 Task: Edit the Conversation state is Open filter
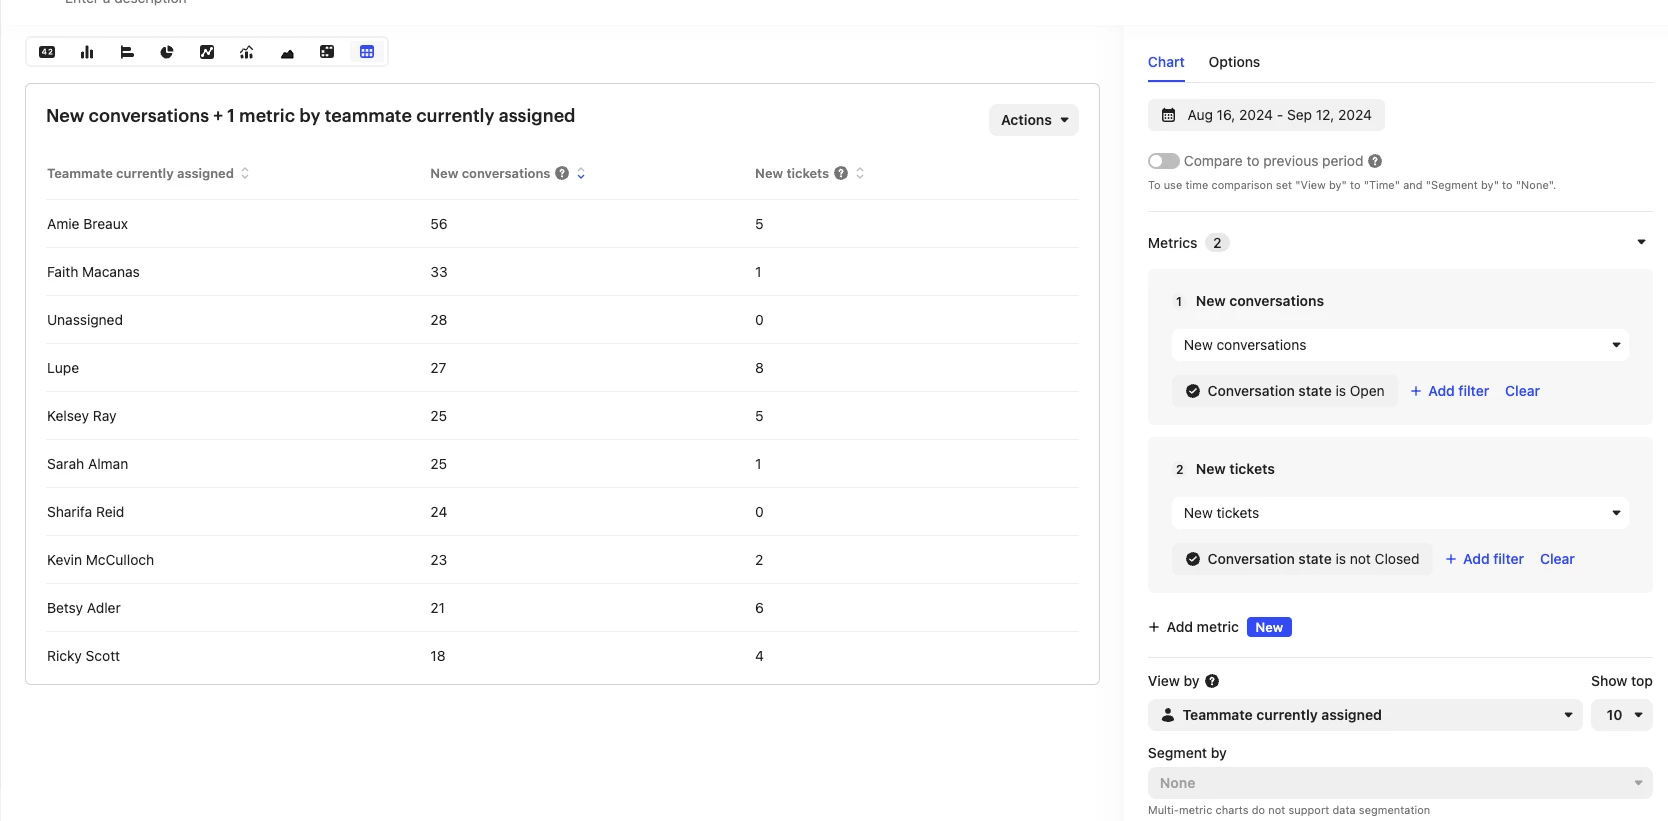[x=1285, y=391]
